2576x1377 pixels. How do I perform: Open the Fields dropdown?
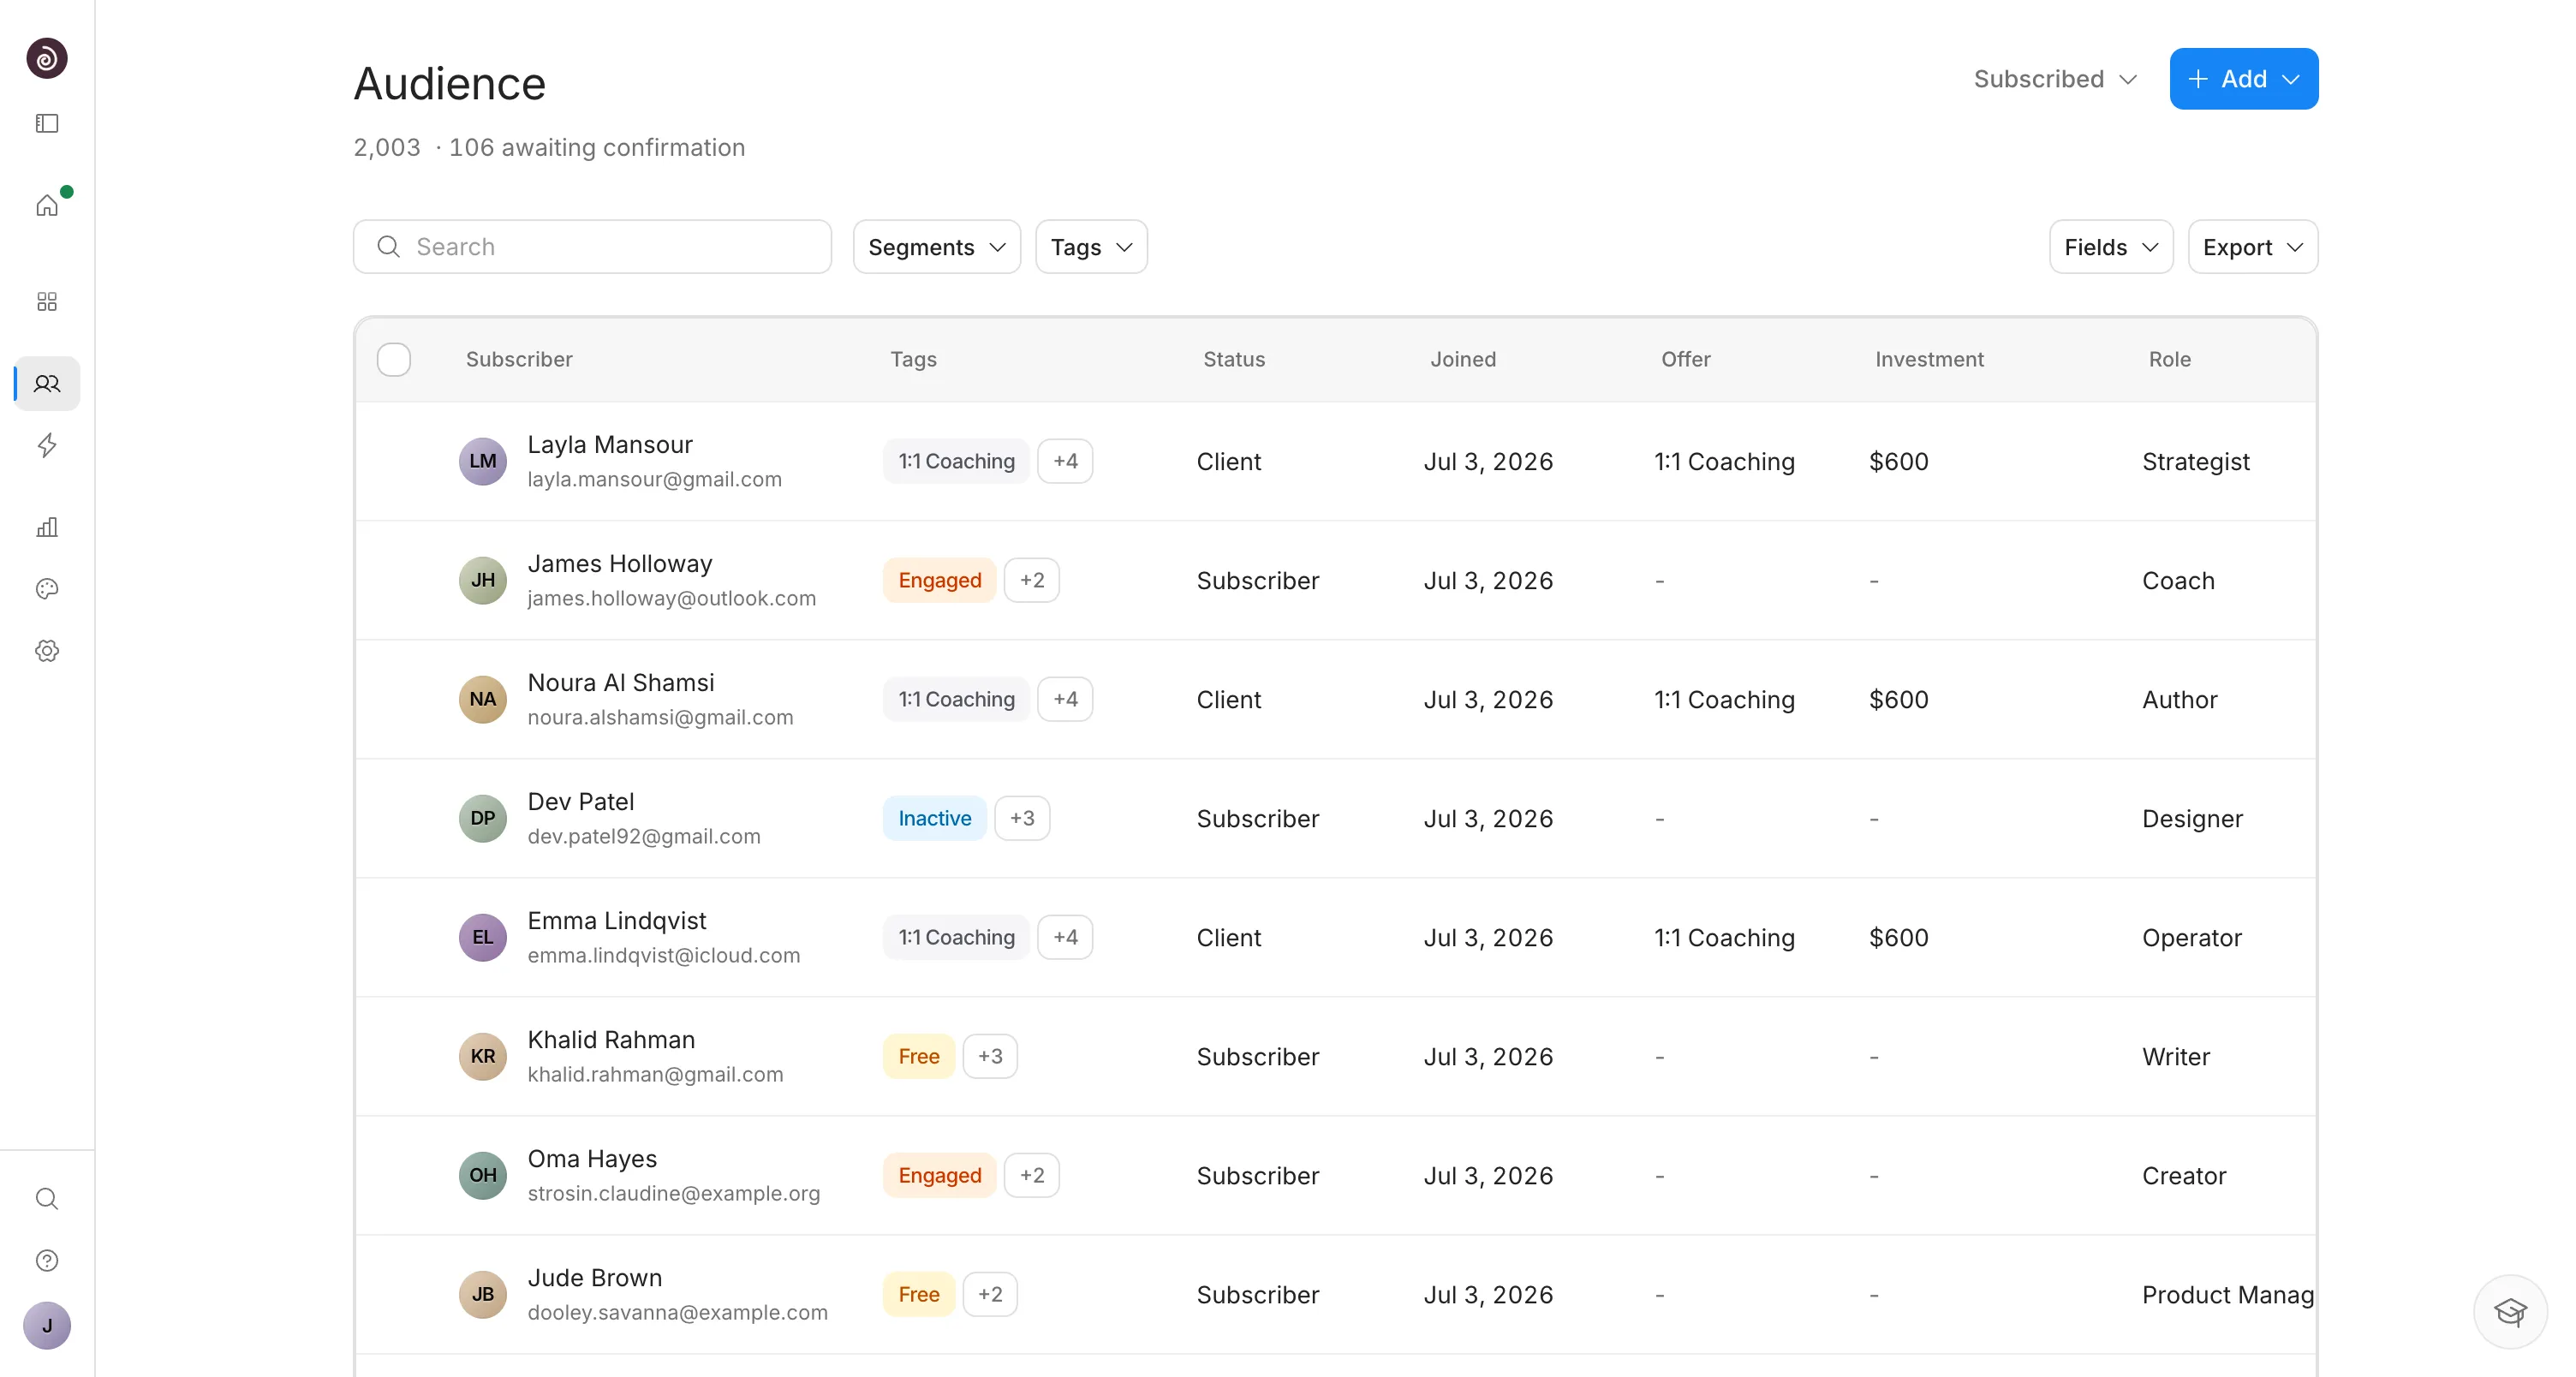tap(2111, 247)
